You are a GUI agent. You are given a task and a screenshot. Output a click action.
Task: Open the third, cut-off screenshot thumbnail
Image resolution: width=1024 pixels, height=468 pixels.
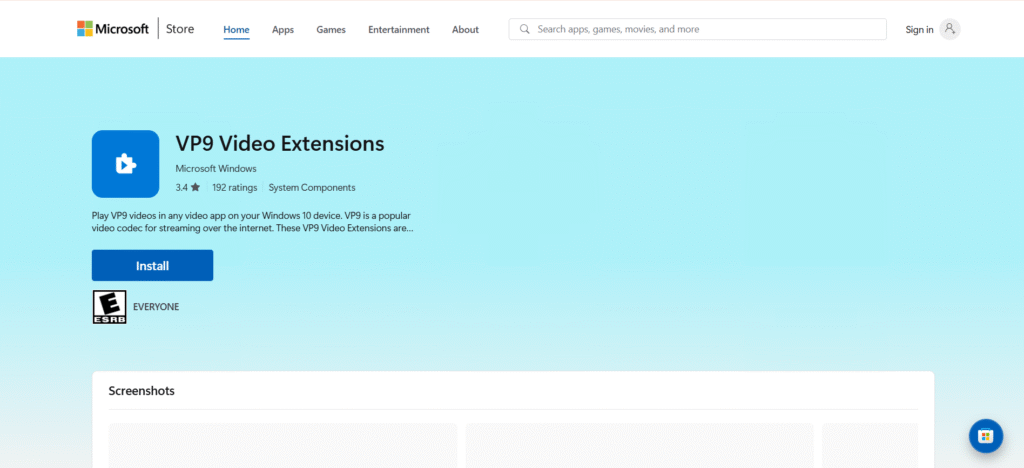[x=870, y=445]
